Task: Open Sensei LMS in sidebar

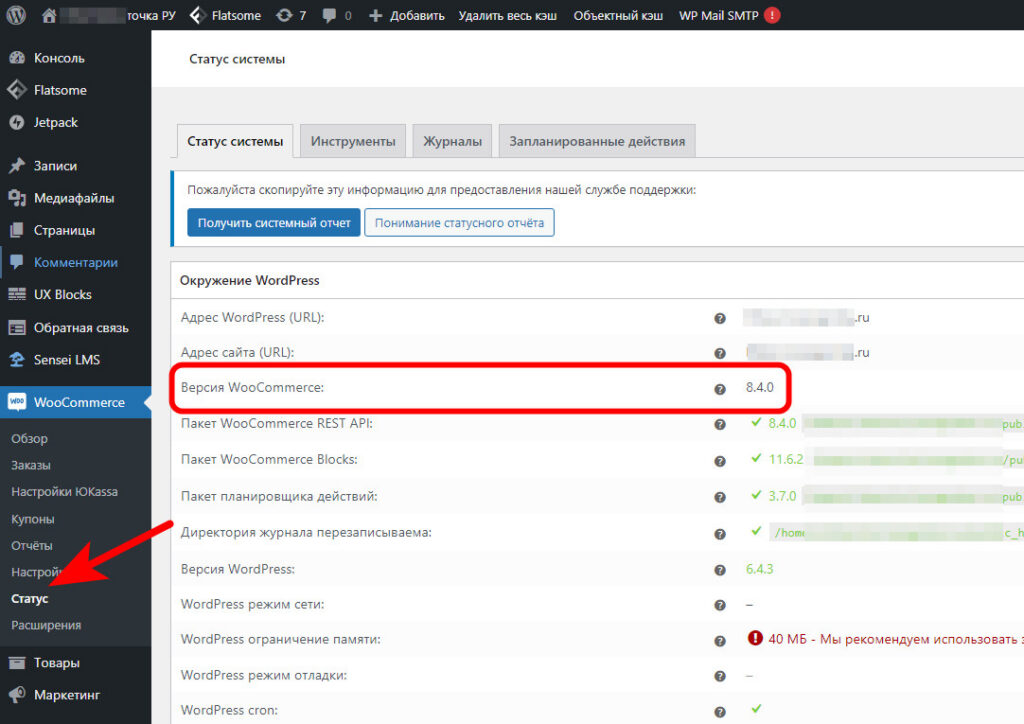Action: 75,360
